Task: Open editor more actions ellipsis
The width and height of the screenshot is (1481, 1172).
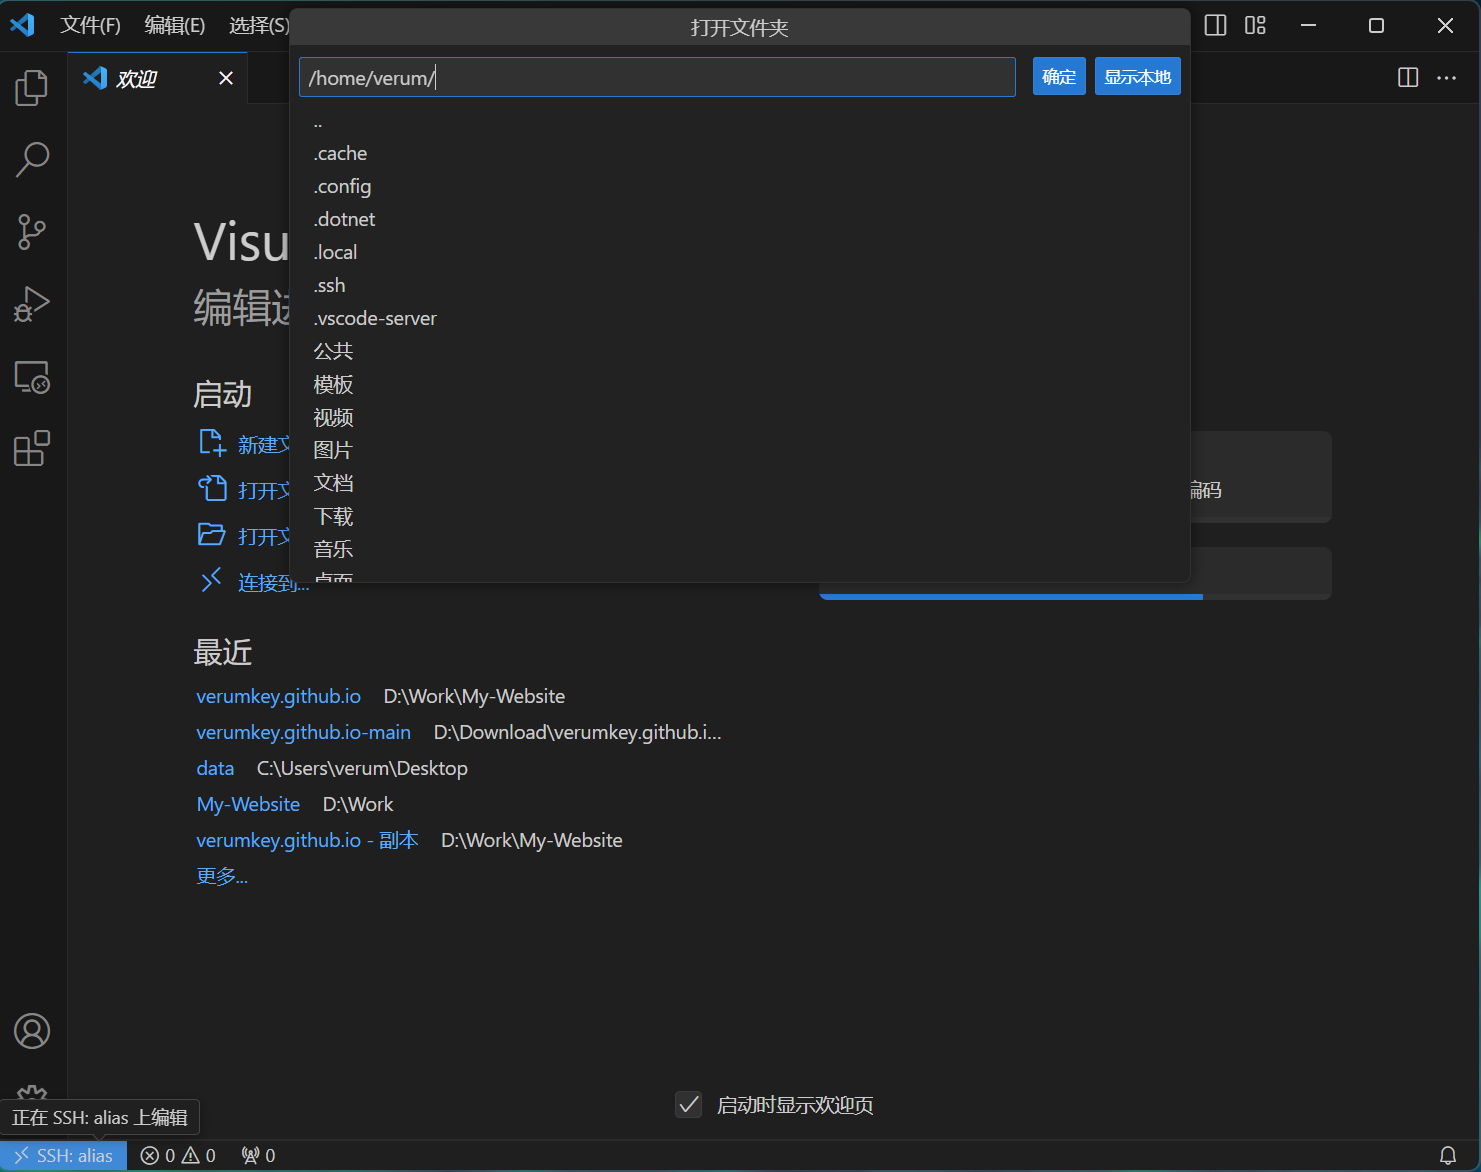Action: pyautogui.click(x=1446, y=78)
